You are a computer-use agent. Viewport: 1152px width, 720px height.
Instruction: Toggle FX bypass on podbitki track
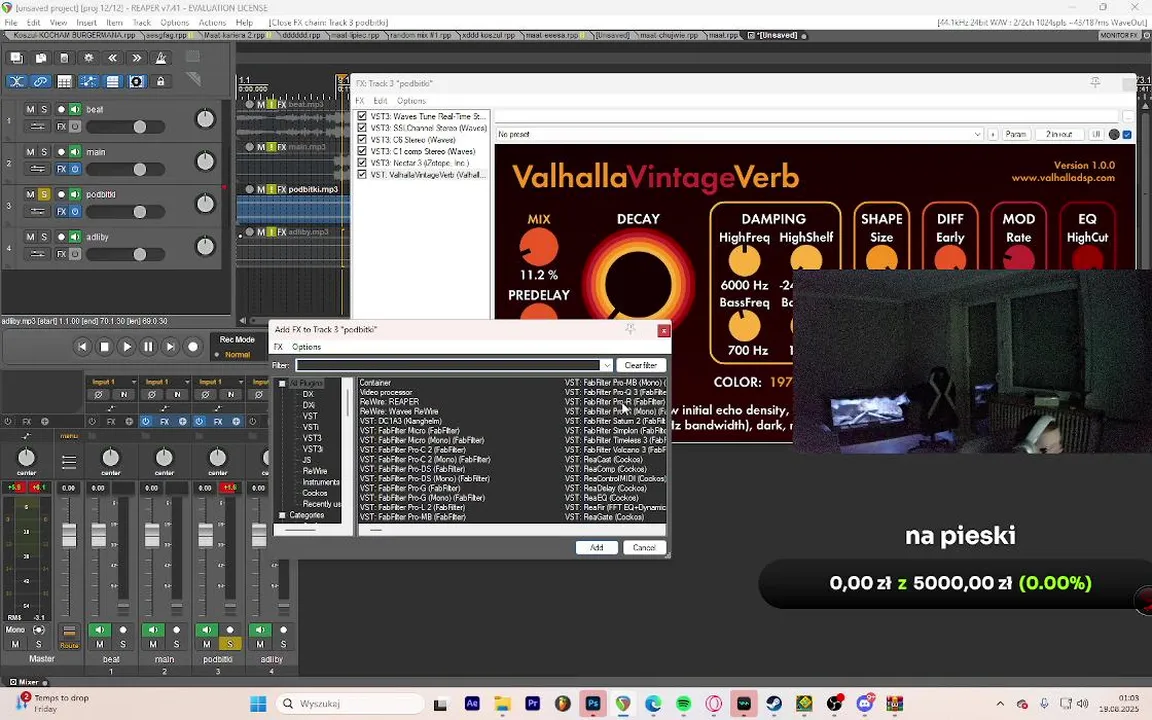click(x=74, y=212)
